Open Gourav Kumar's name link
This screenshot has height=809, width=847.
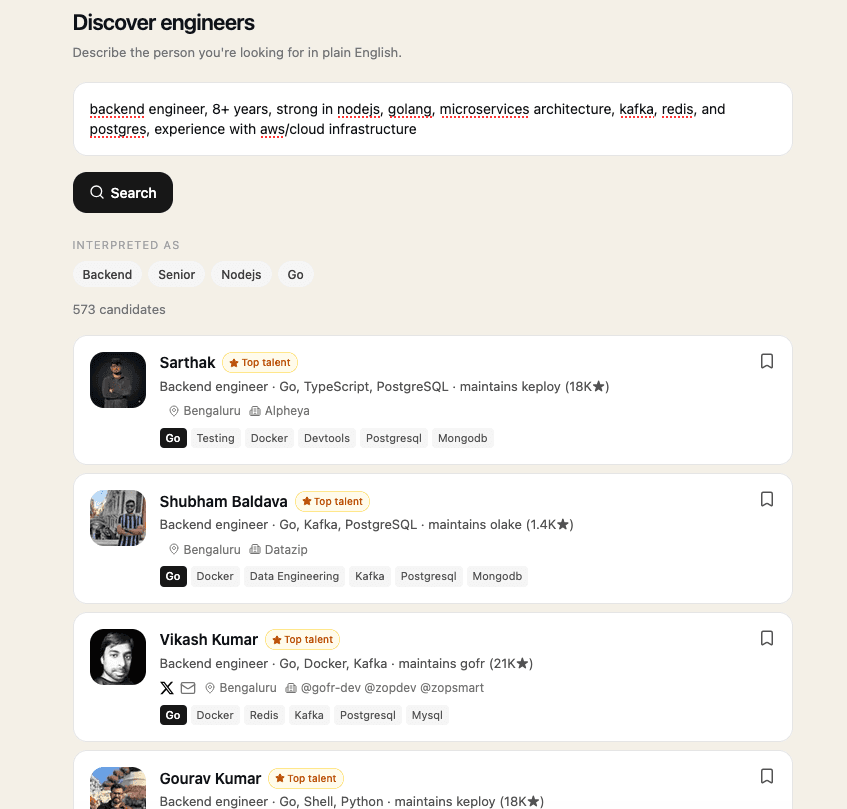[x=211, y=779]
